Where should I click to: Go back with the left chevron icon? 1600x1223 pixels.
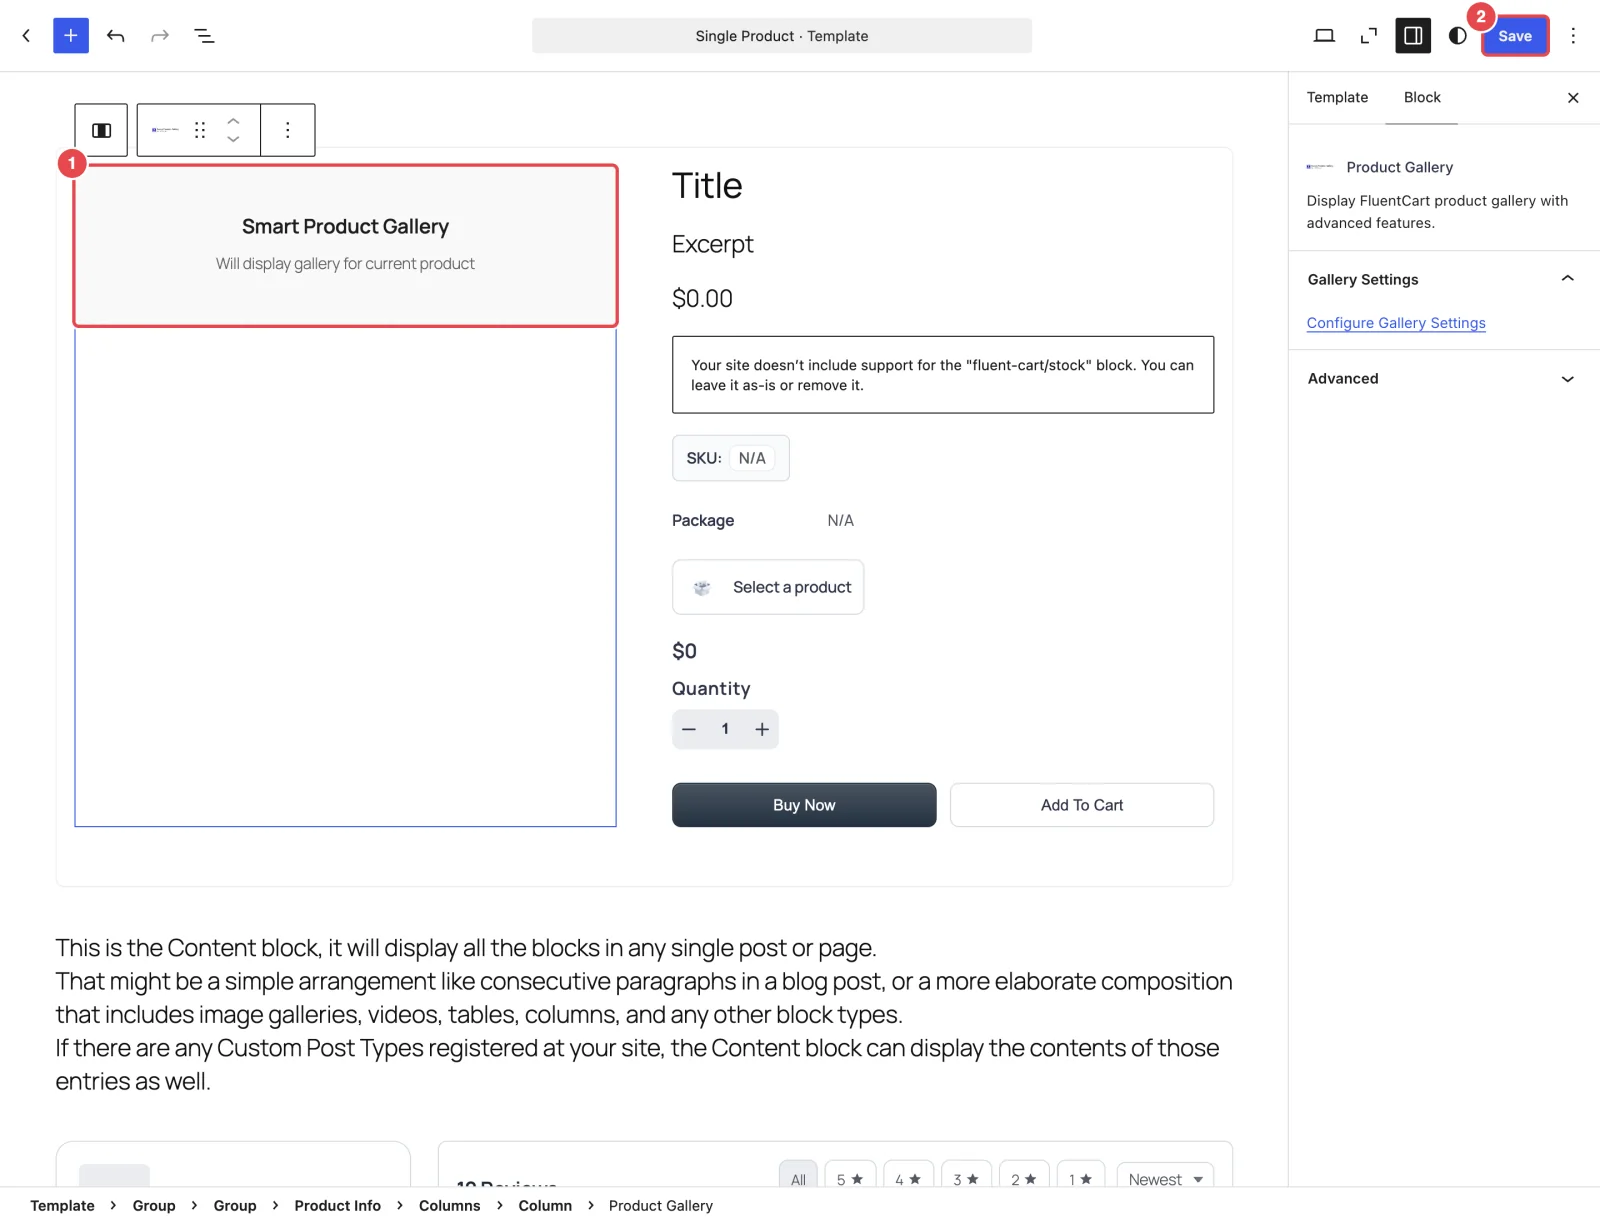(26, 36)
